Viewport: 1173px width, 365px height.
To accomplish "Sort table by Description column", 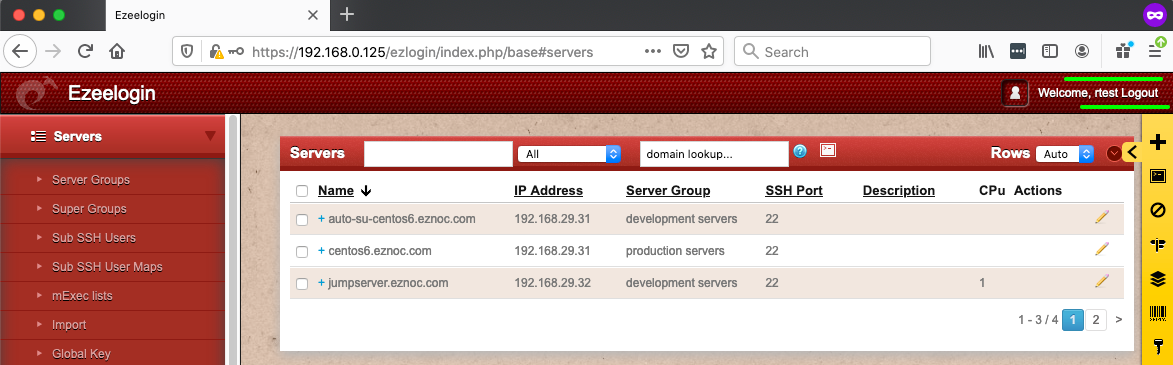I will [898, 191].
